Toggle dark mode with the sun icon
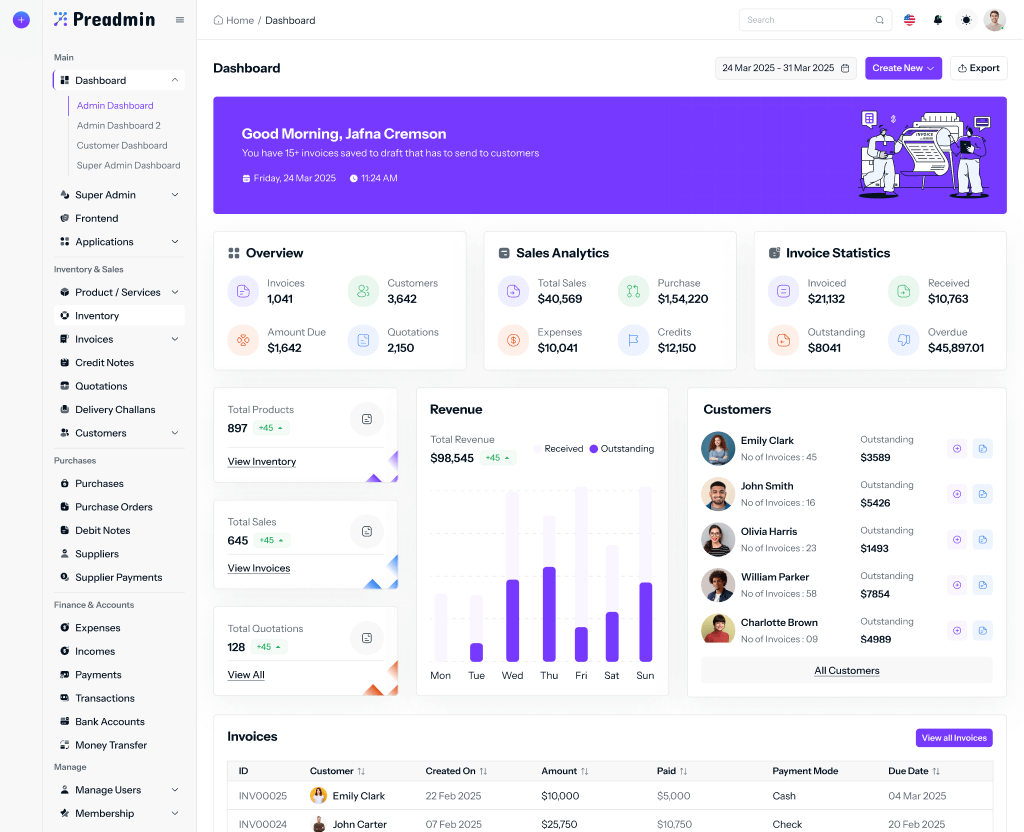 (965, 19)
